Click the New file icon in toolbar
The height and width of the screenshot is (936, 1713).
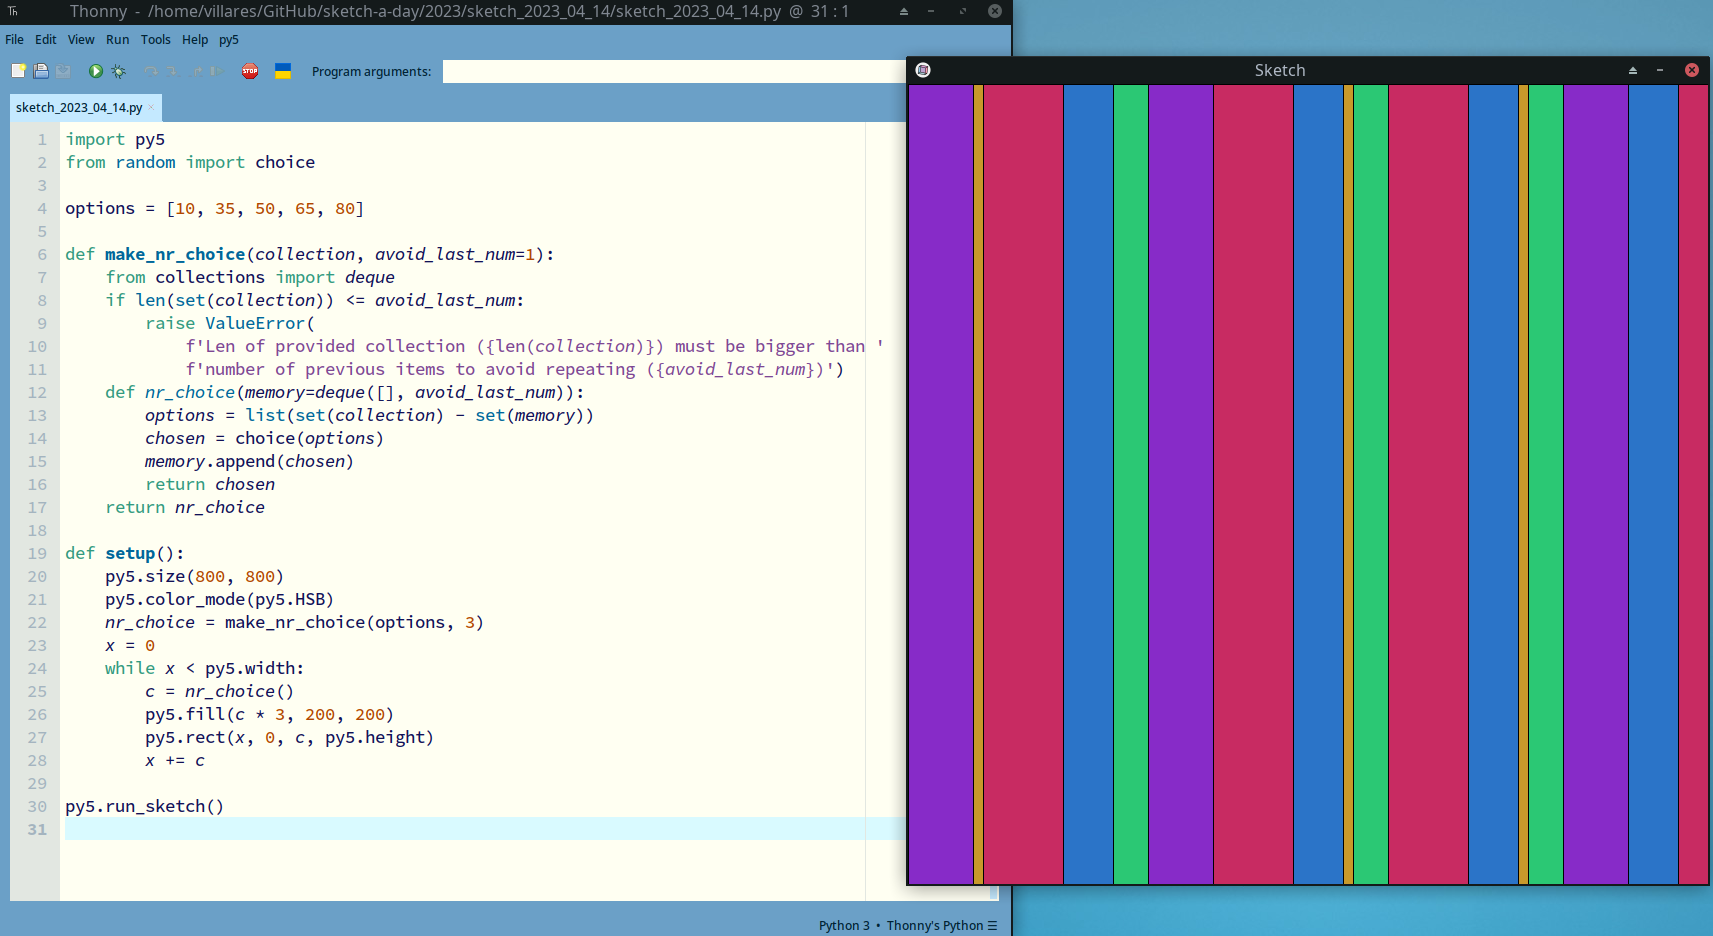pos(18,71)
